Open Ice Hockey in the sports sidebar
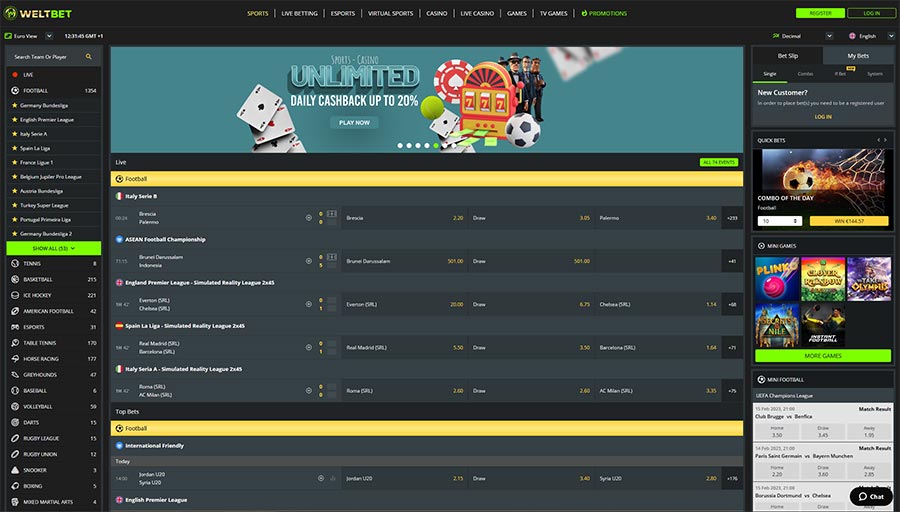Screen dimensions: 900x512 [x=53, y=296]
